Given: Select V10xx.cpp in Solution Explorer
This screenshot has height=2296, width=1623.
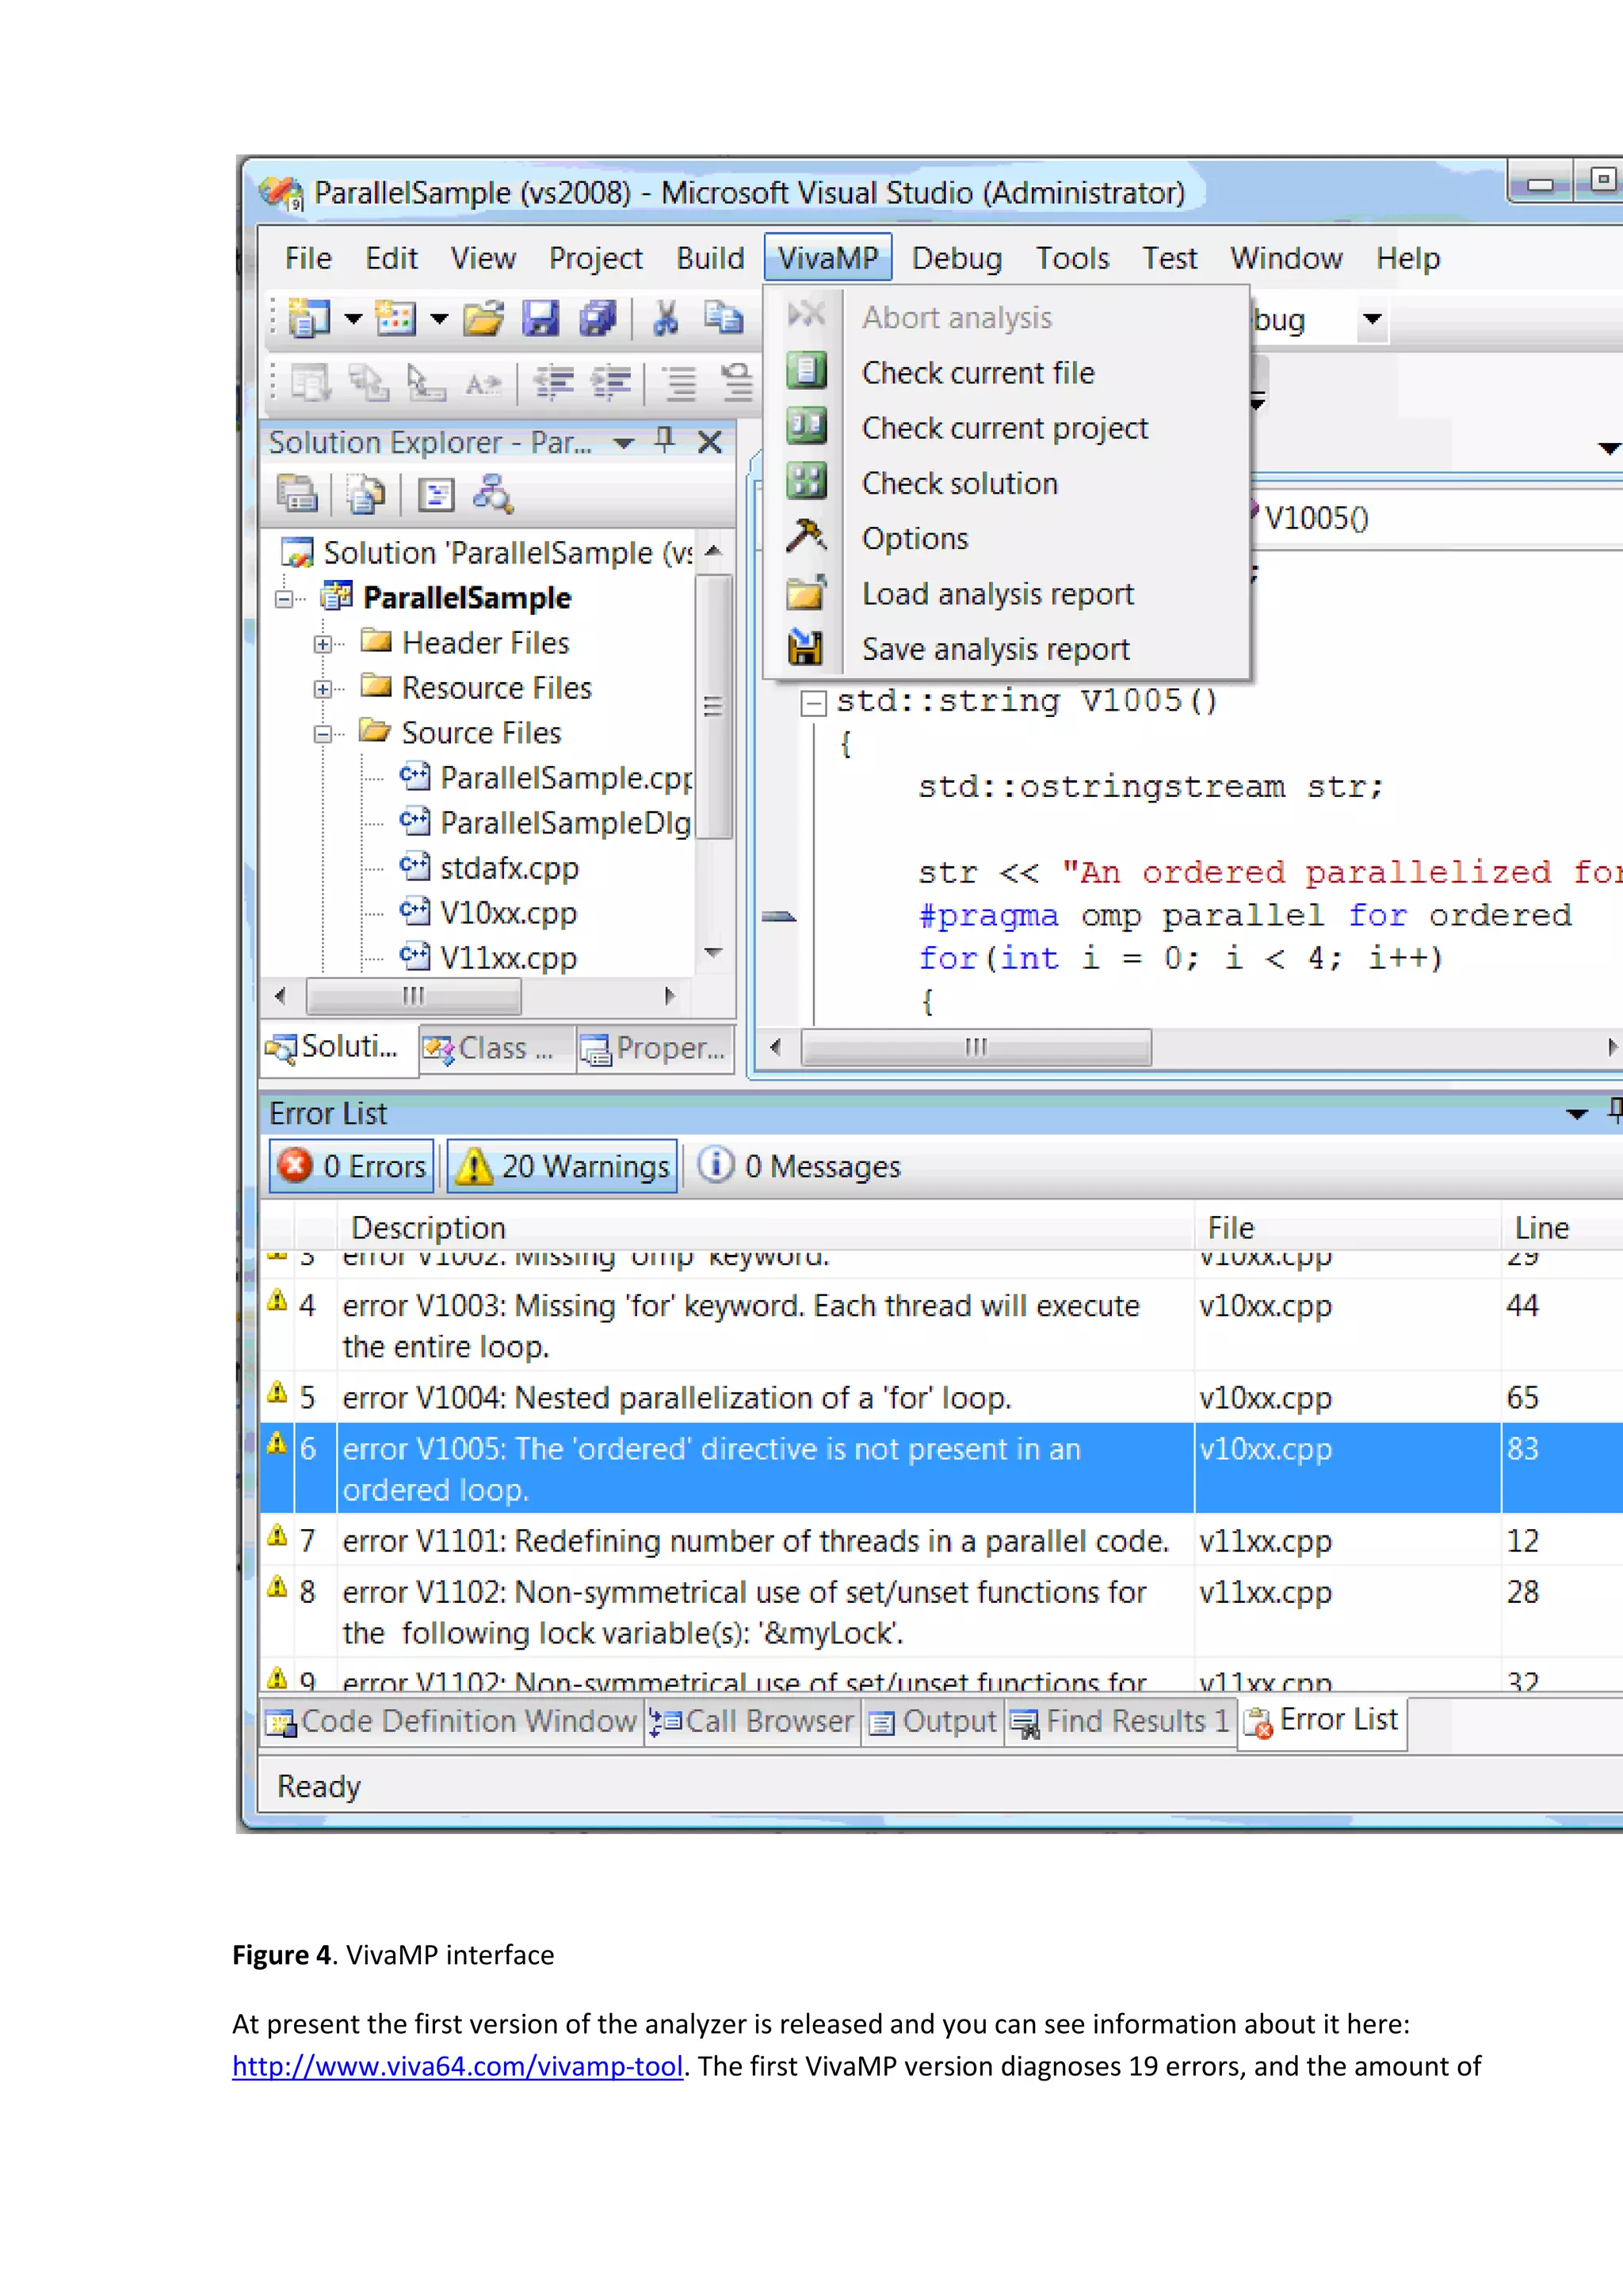Looking at the screenshot, I should [x=508, y=913].
